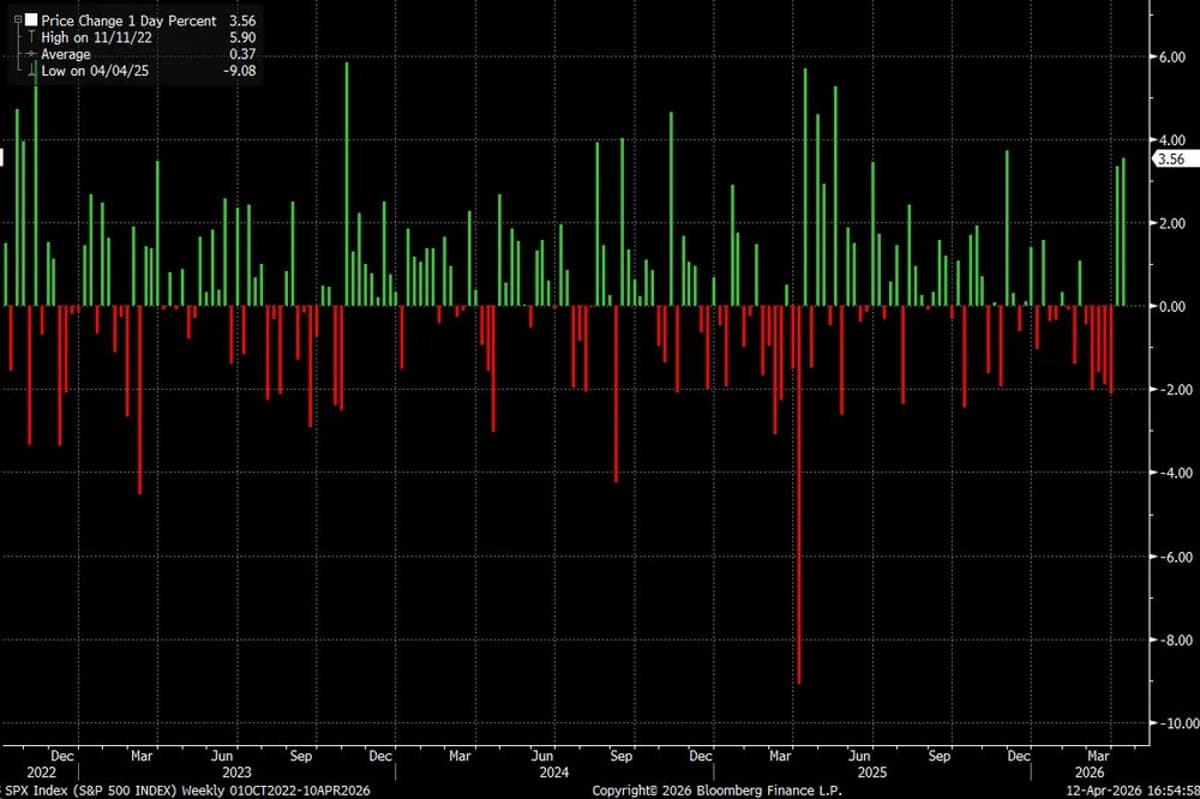This screenshot has width=1200, height=799.
Task: Select the 2024 label on the time axis
Action: pos(553,772)
